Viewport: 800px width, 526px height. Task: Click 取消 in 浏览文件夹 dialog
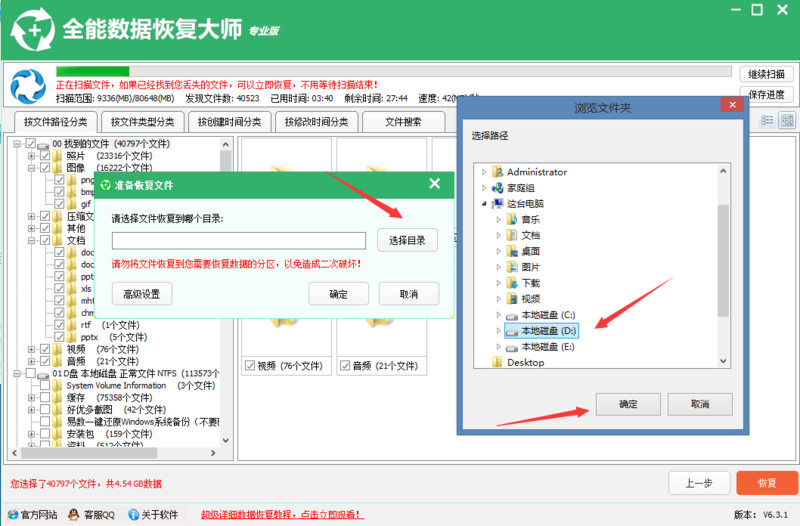(x=700, y=404)
